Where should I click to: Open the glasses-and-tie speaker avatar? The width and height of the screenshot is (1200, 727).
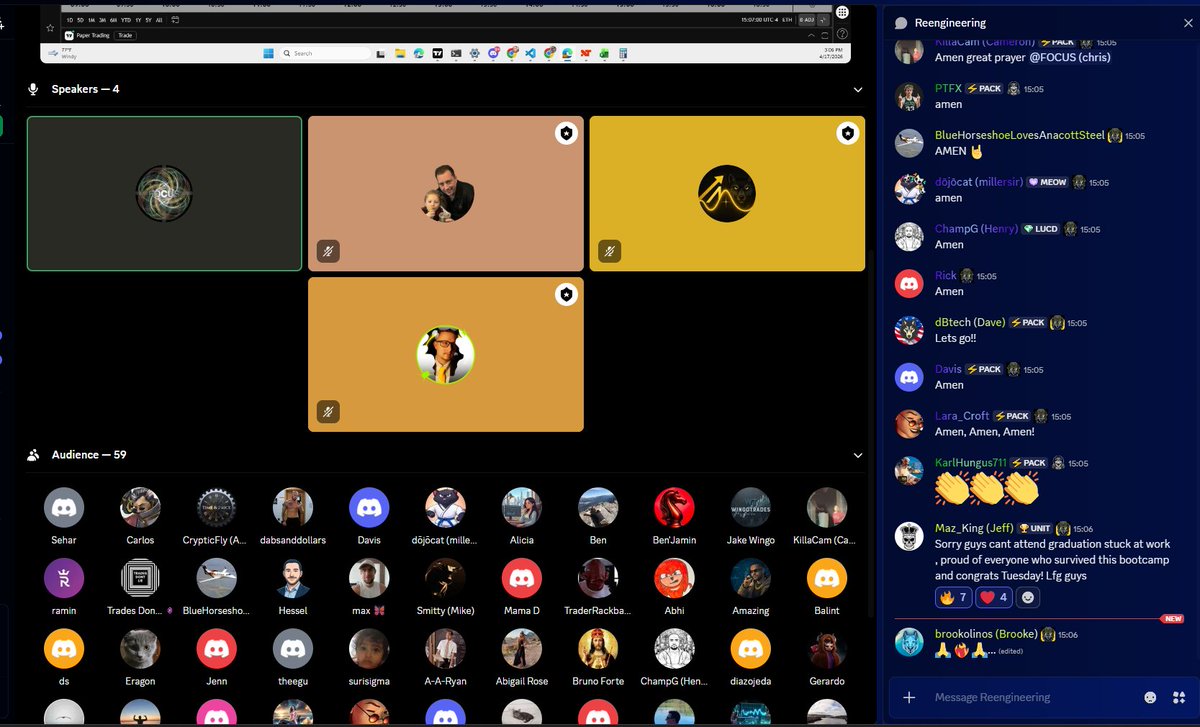coord(446,354)
